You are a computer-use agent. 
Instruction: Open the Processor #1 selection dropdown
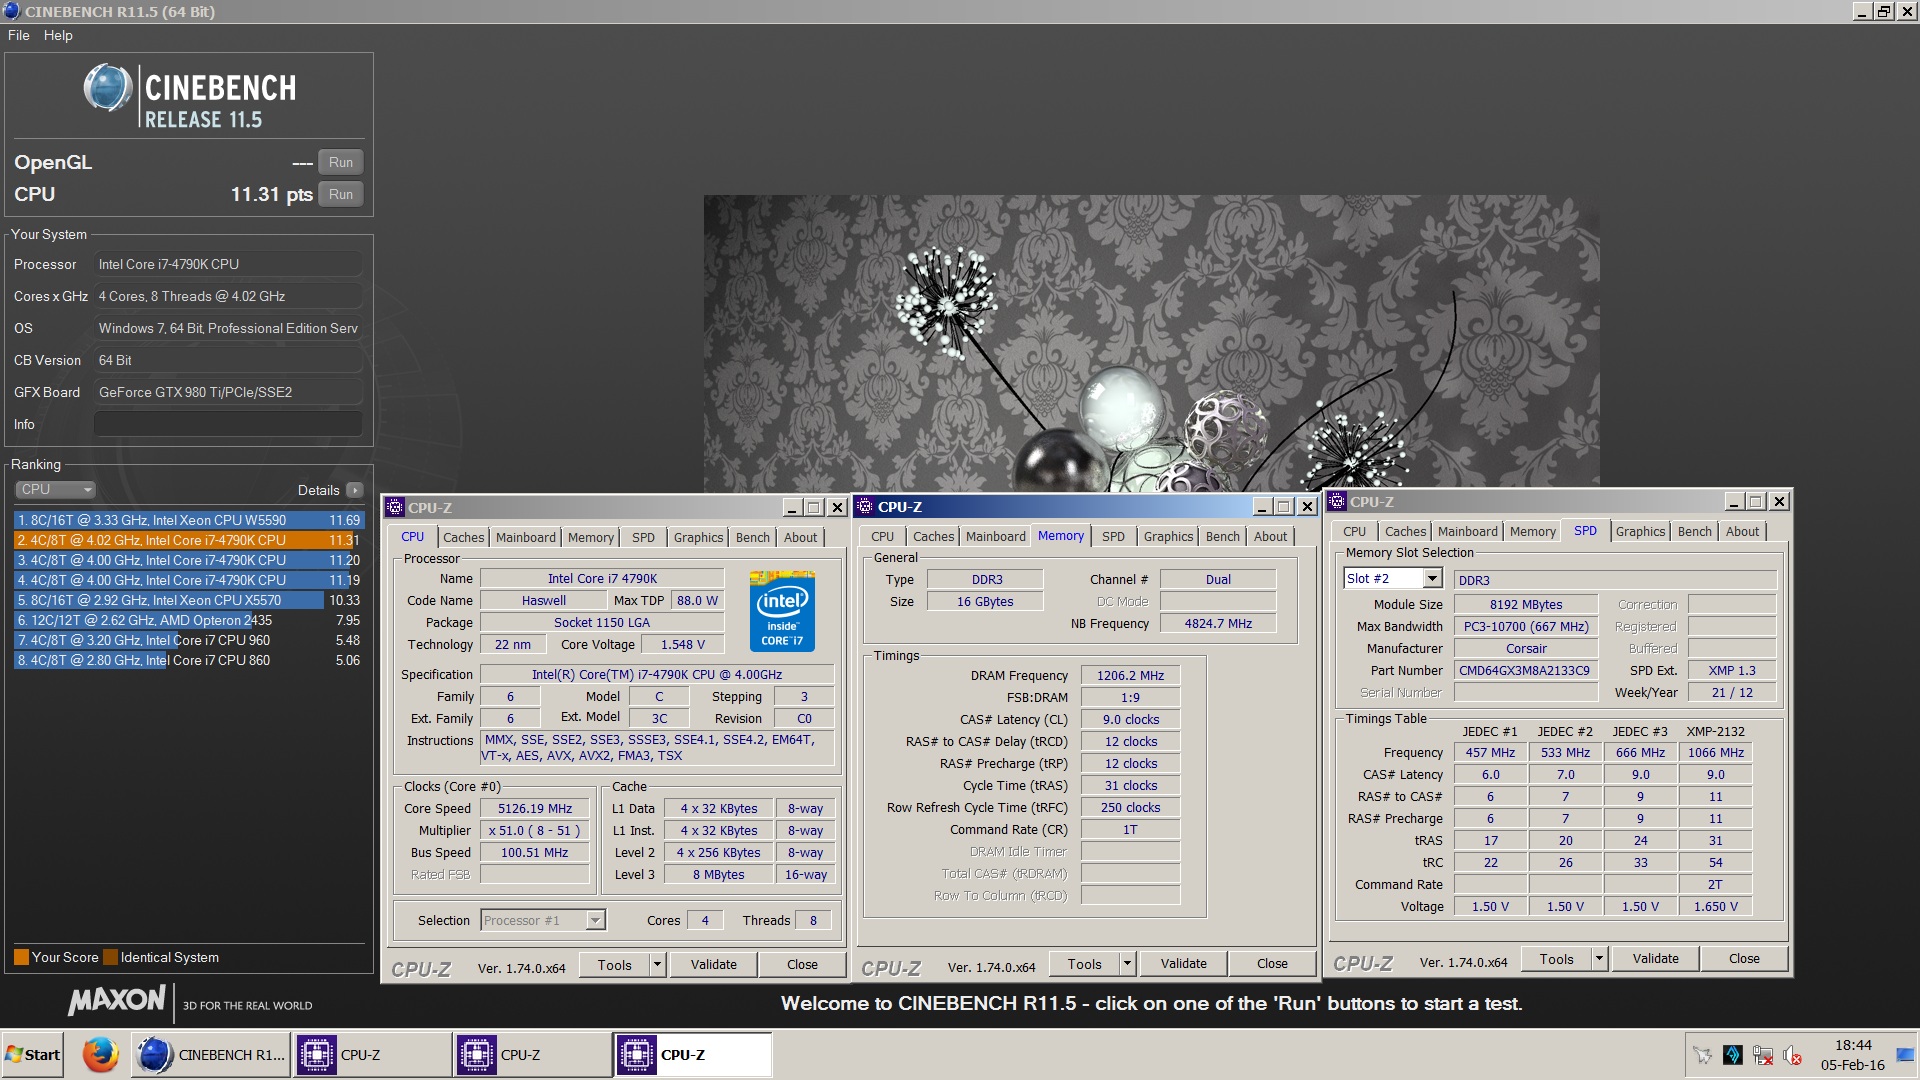click(x=543, y=920)
